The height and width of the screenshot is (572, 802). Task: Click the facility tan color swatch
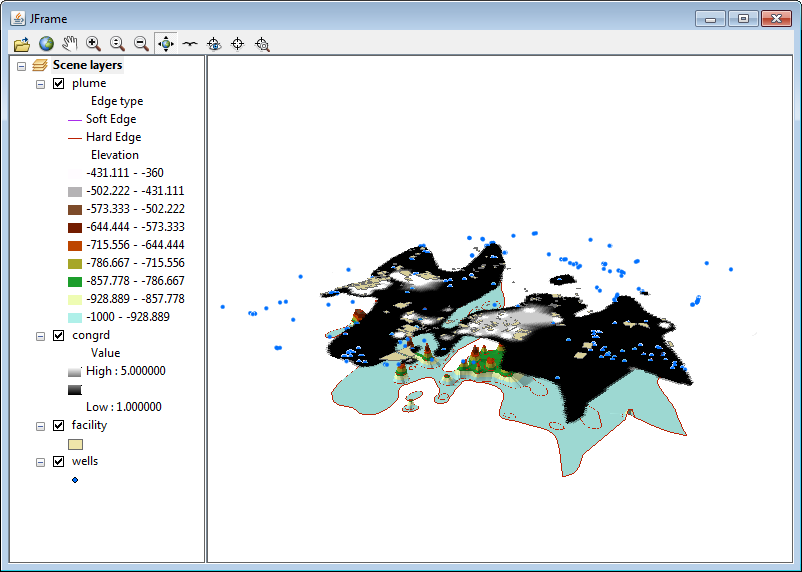click(75, 444)
